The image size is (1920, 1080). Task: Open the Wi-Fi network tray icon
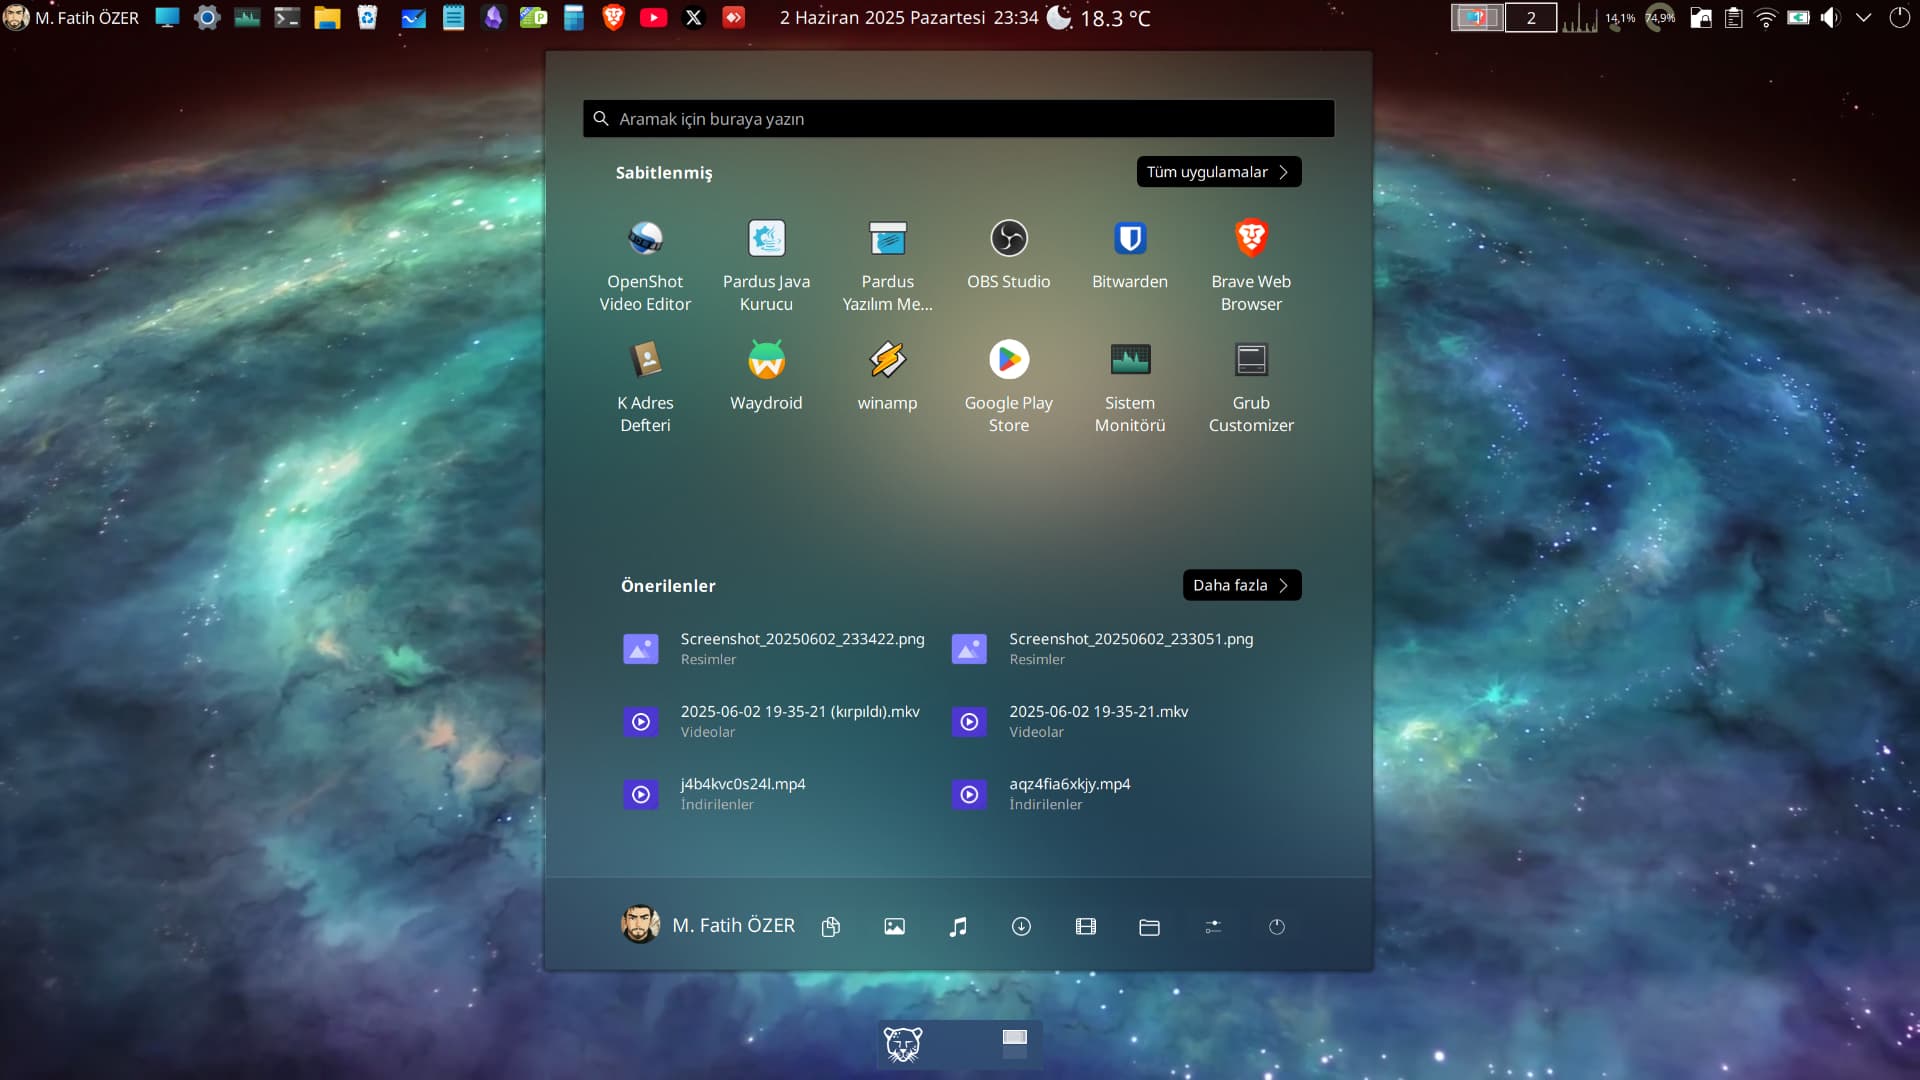(1766, 18)
